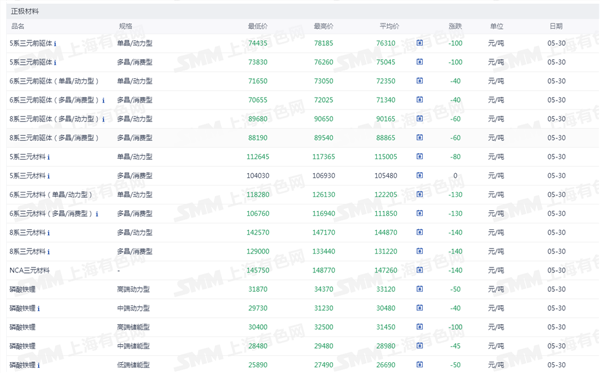
Task: Open chart icon beside 122205 average price
Action: click(420, 194)
